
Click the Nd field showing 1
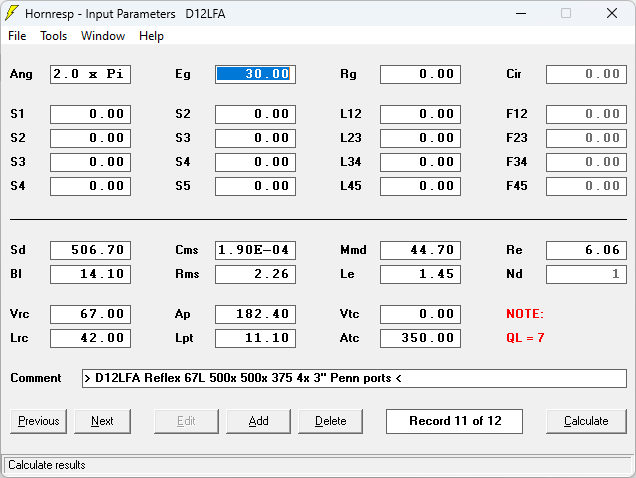click(586, 274)
